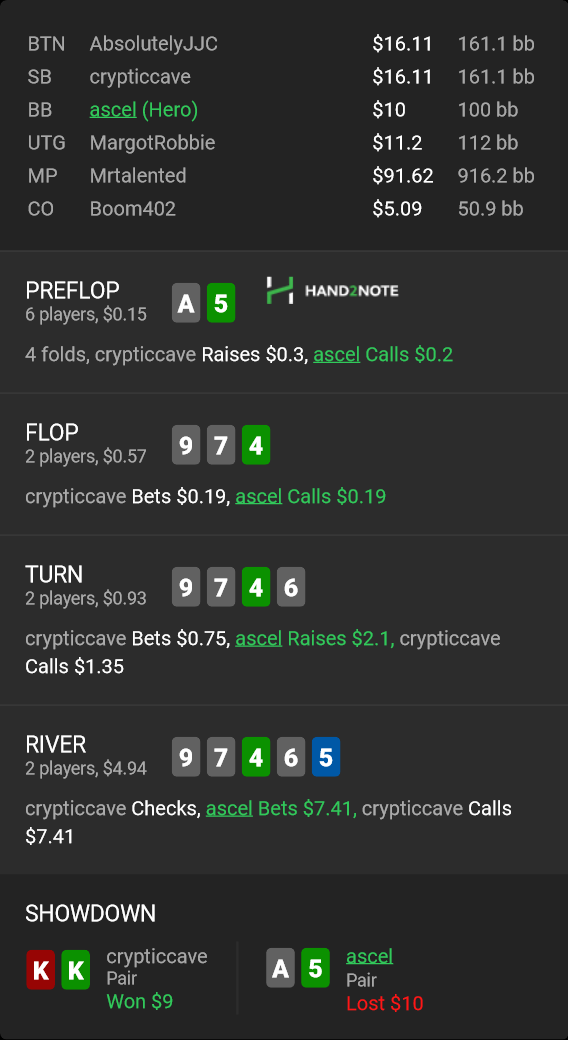This screenshot has height=1040, width=568.
Task: Click the red King showdown card
Action: [40, 970]
